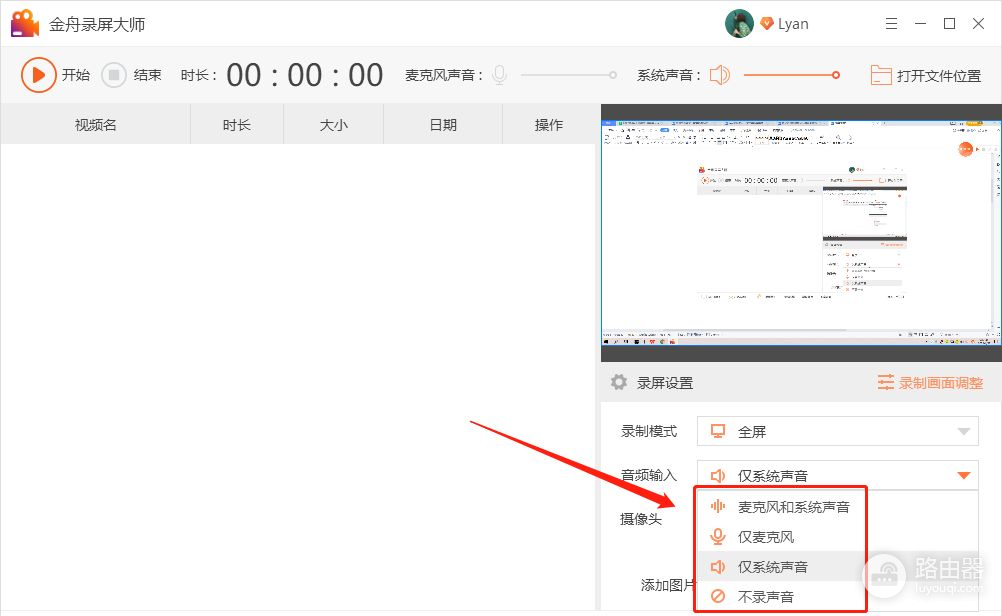This screenshot has height=616, width=1002.
Task: Open the hamburger main menu
Action: 892,24
